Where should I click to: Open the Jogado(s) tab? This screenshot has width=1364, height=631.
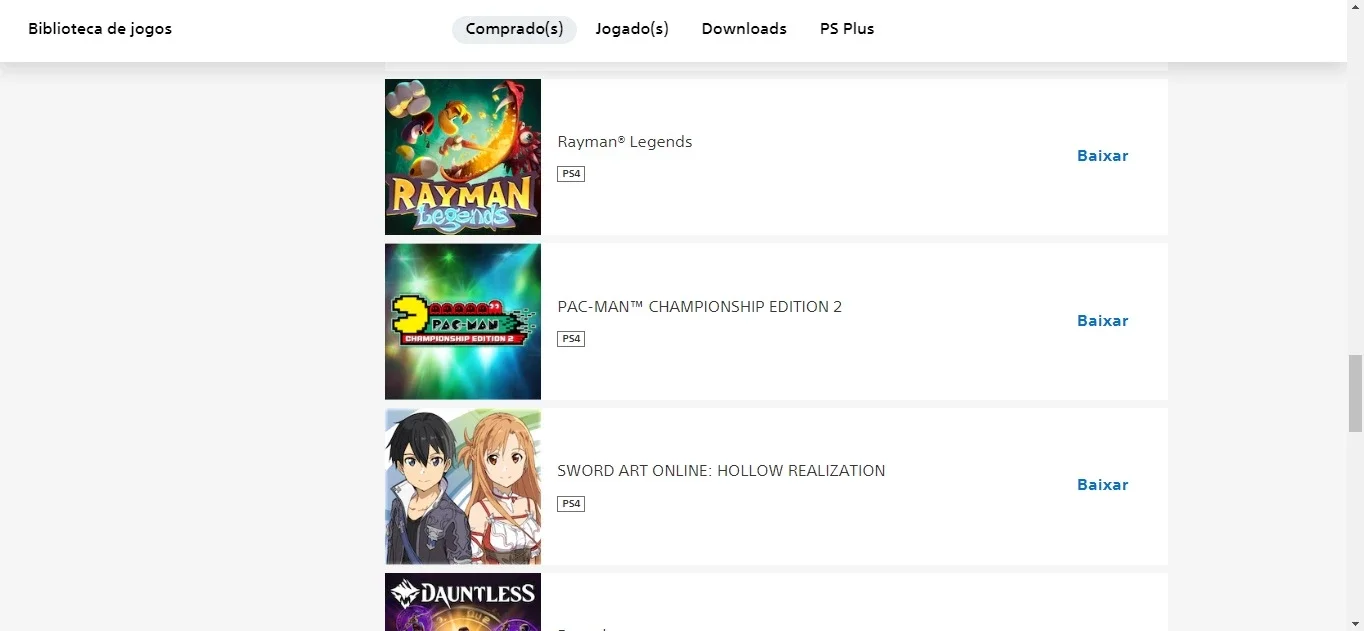point(632,29)
